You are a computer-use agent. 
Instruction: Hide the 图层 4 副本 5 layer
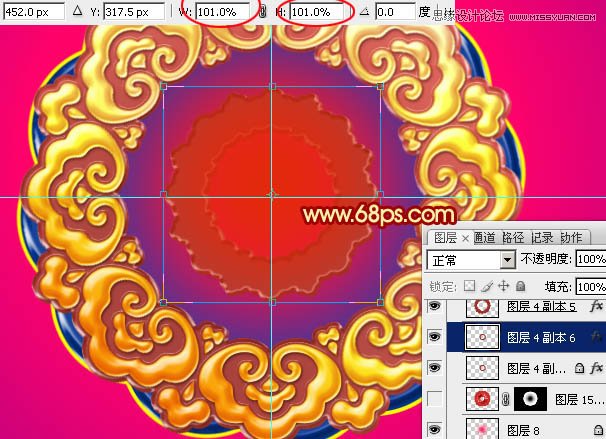[434, 306]
